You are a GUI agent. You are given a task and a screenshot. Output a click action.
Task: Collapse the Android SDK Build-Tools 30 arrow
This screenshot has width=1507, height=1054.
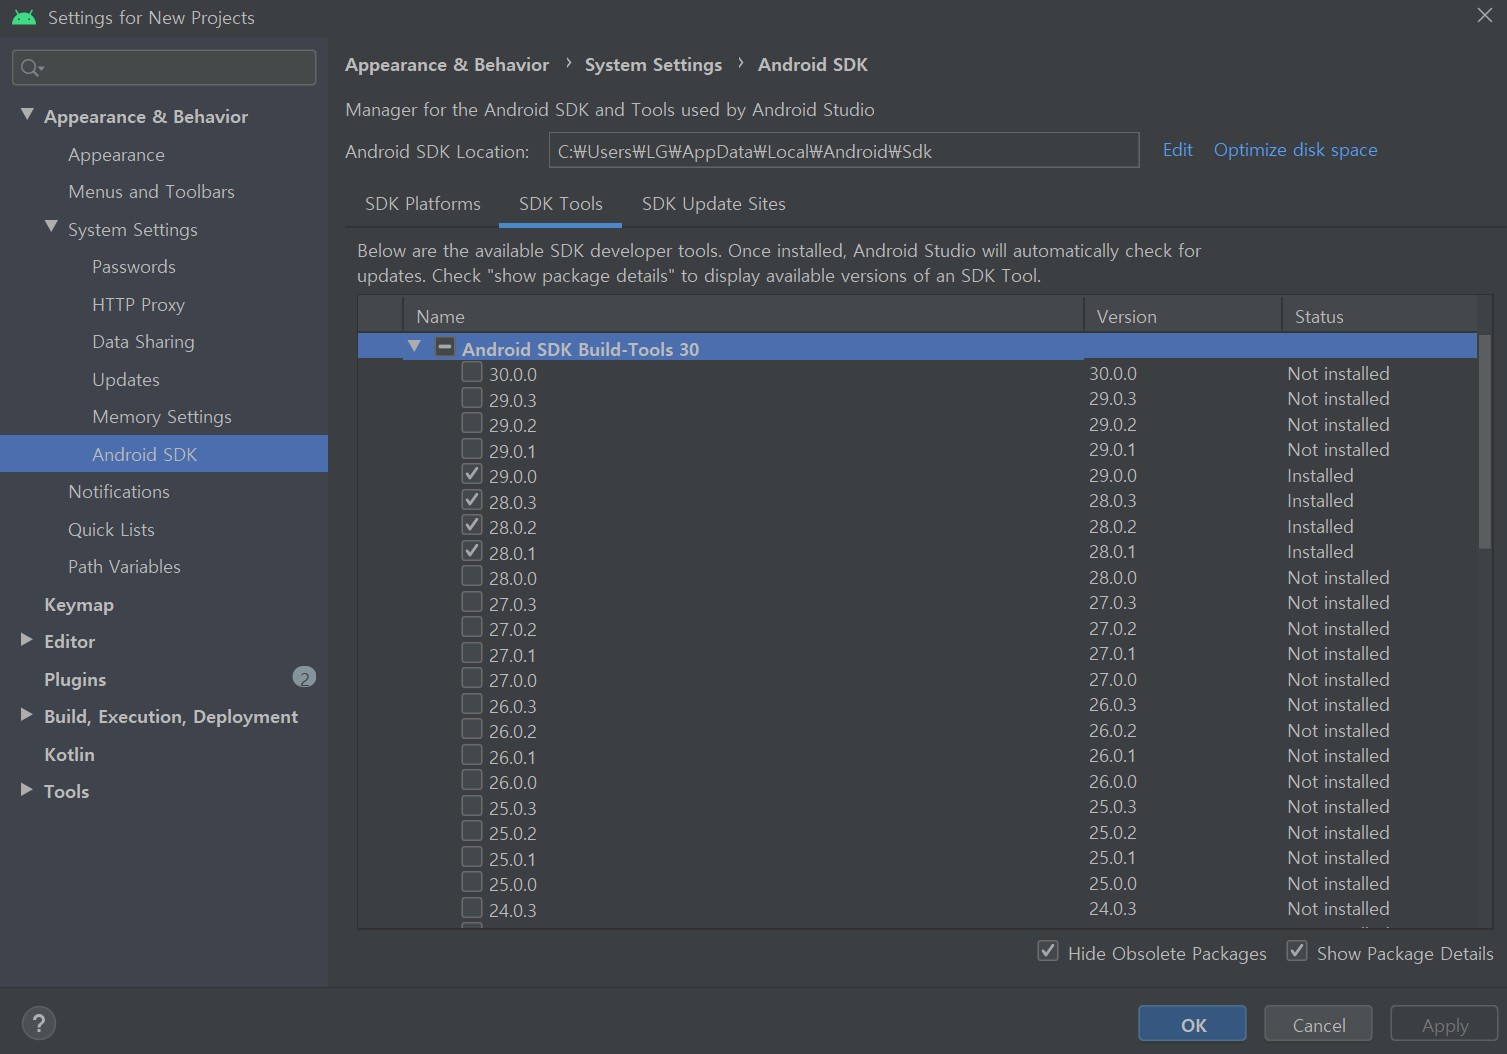[414, 346]
